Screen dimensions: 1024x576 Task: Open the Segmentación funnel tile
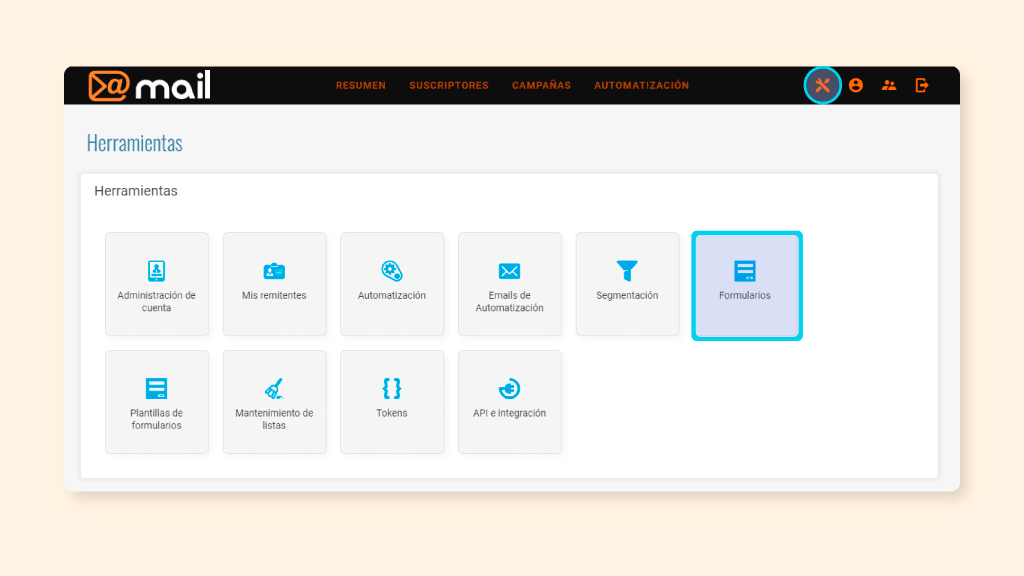tap(627, 284)
